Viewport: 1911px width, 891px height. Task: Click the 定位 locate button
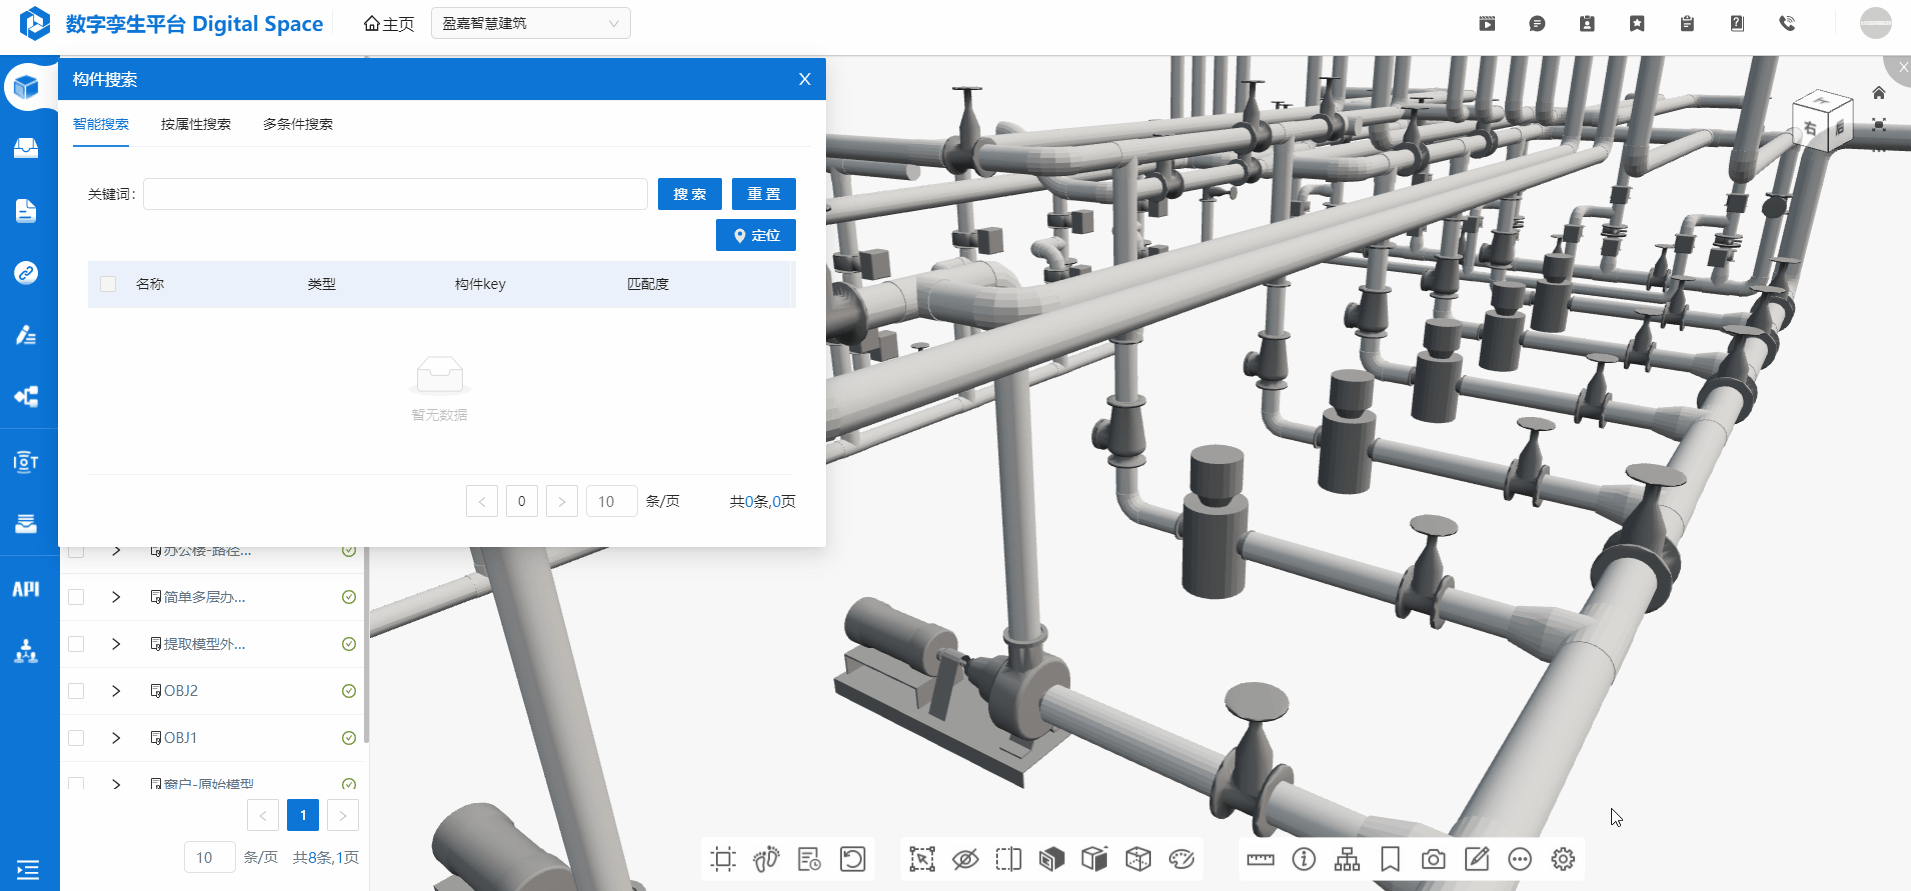click(756, 235)
